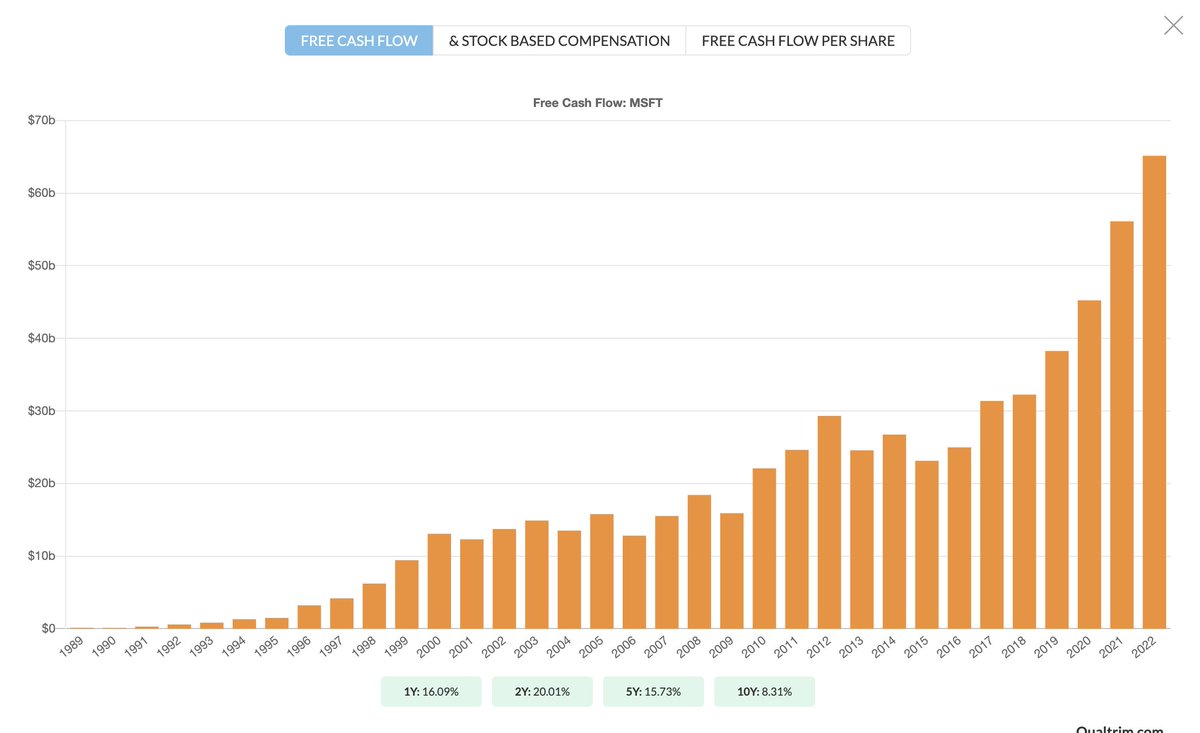This screenshot has width=1200, height=733.
Task: Select the 2003 bar in the chart
Action: coord(537,575)
